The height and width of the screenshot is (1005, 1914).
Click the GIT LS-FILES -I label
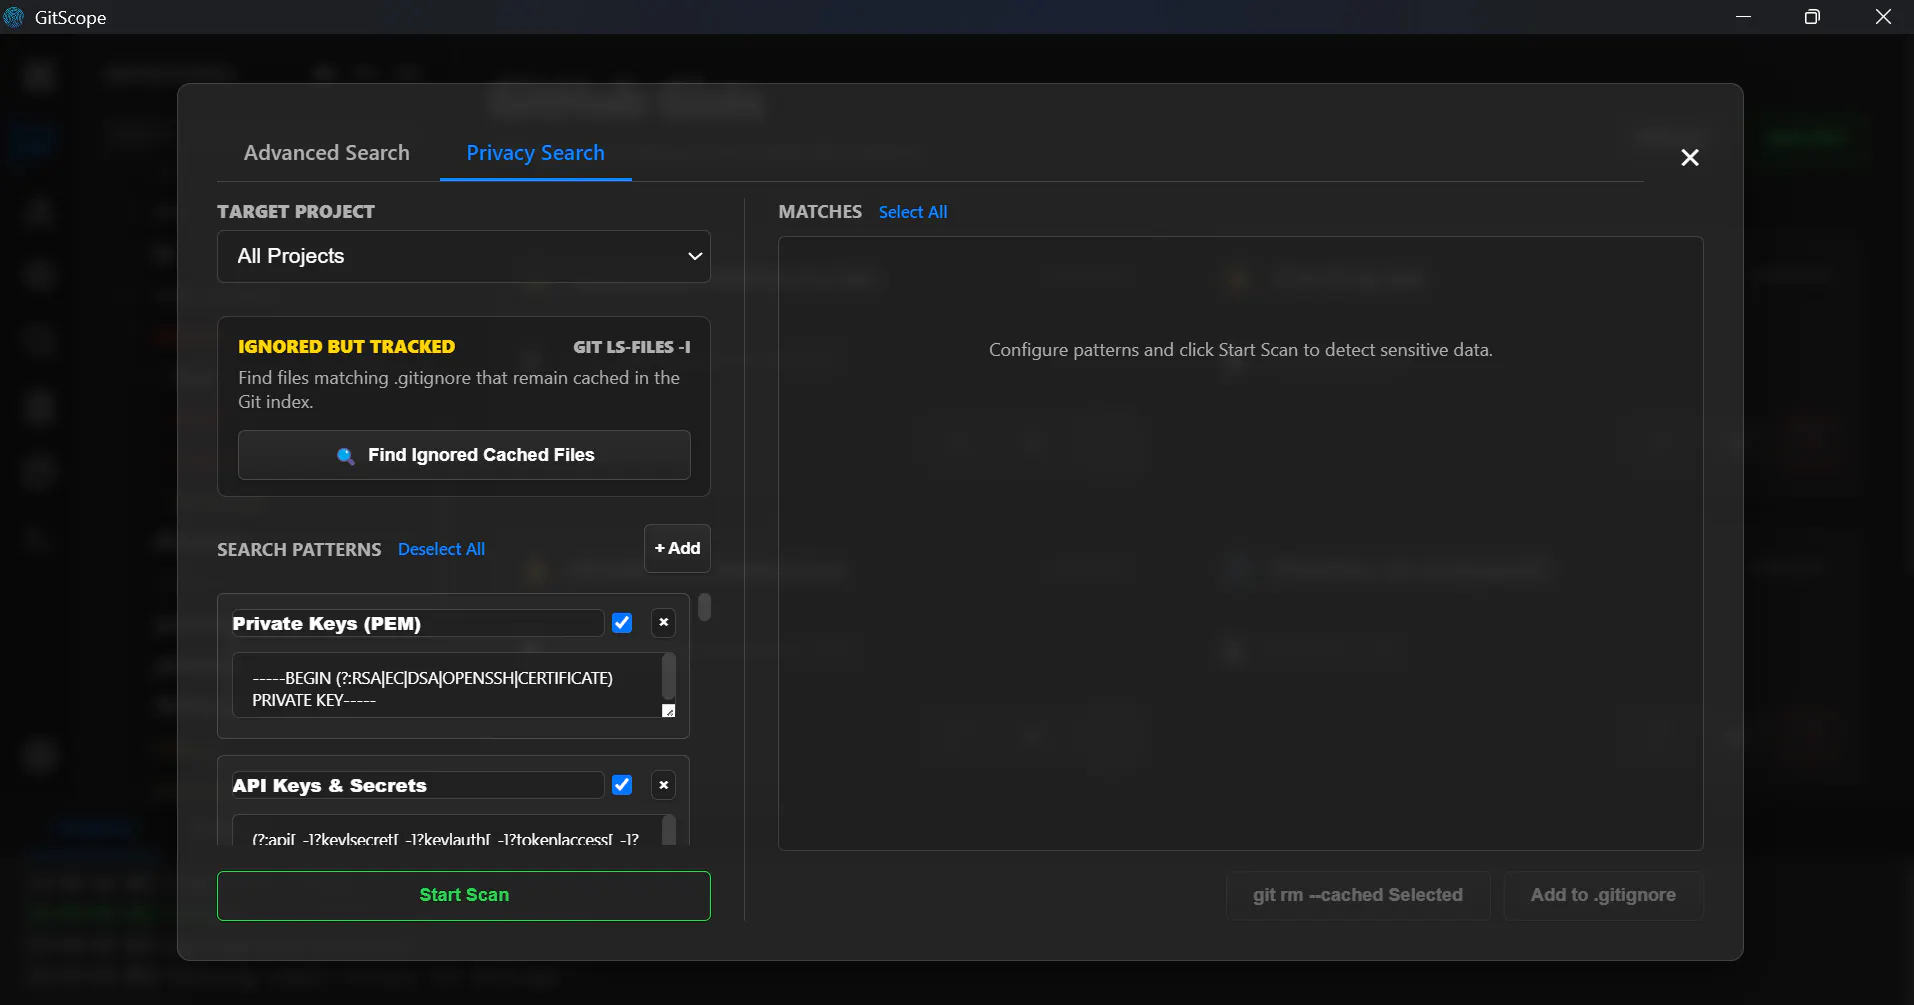[631, 347]
